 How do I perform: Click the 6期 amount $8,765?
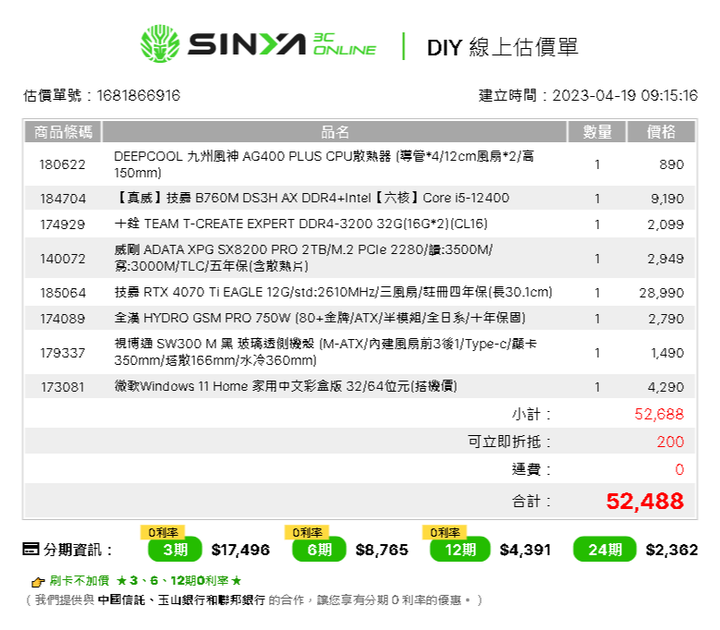(382, 550)
